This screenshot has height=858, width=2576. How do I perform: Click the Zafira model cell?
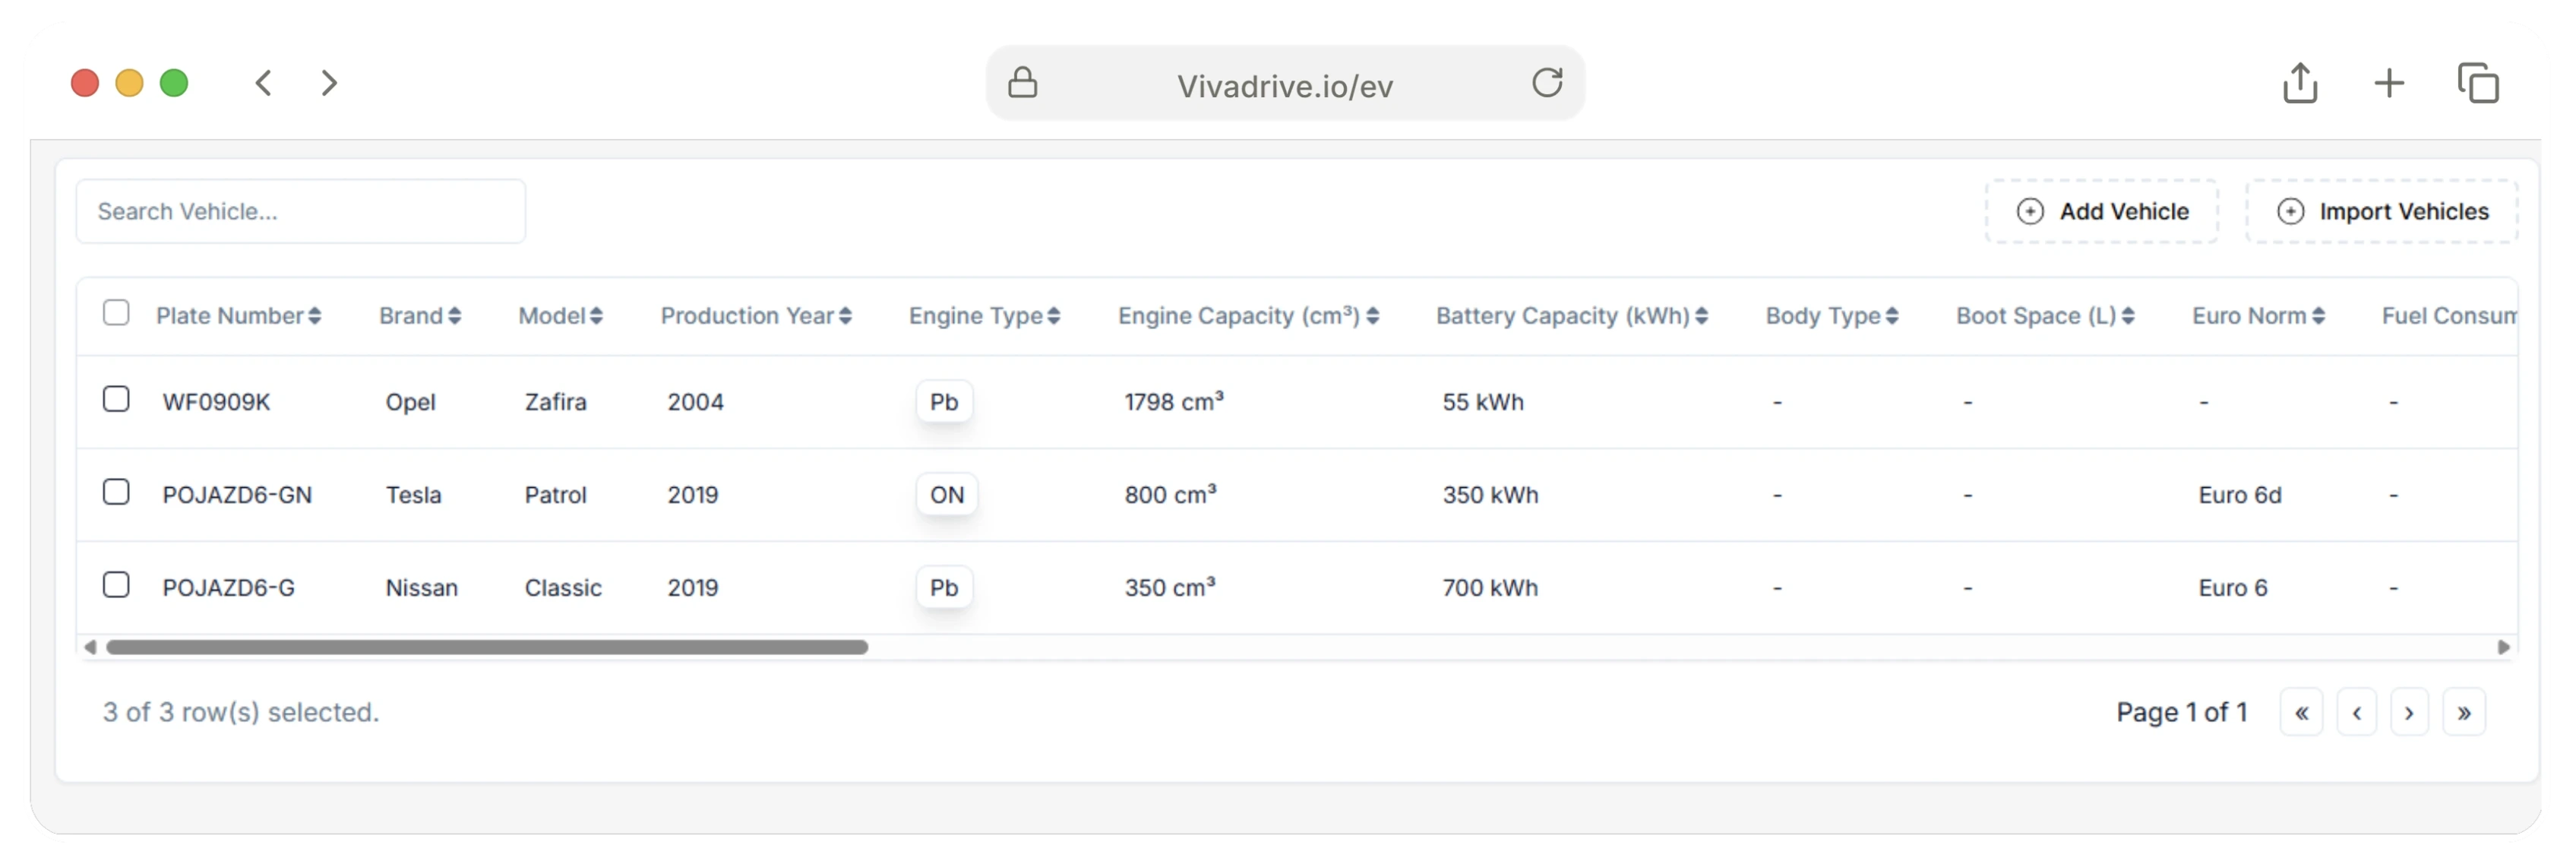(x=556, y=402)
